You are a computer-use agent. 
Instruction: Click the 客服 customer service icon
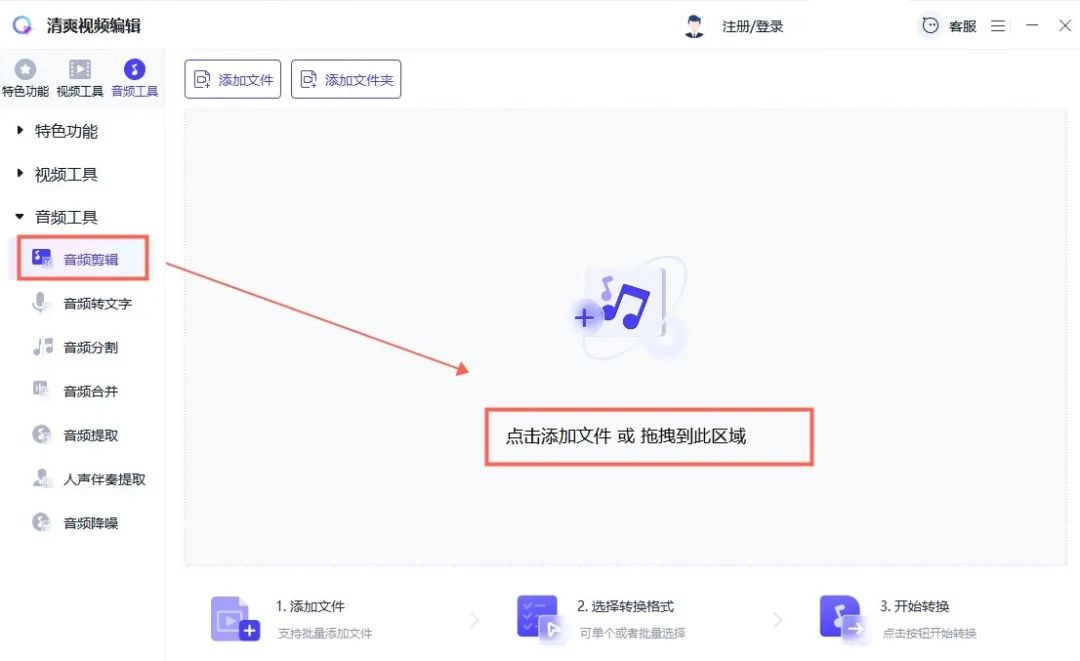(930, 26)
